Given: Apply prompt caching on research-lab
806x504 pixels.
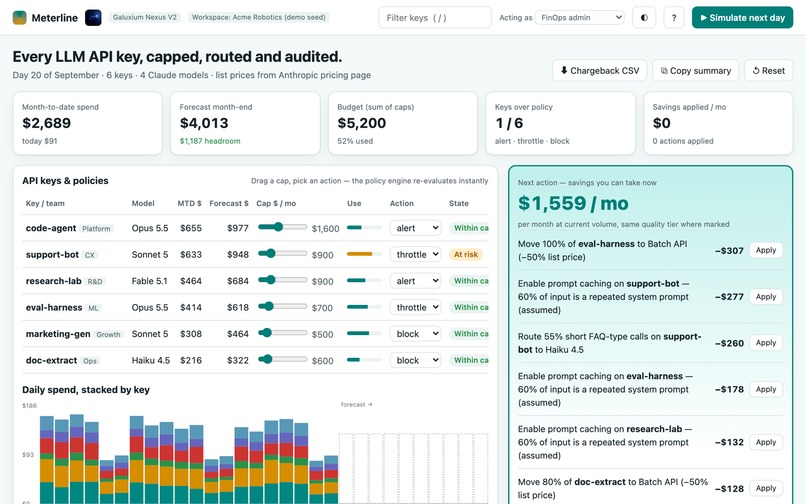Looking at the screenshot, I should [766, 442].
